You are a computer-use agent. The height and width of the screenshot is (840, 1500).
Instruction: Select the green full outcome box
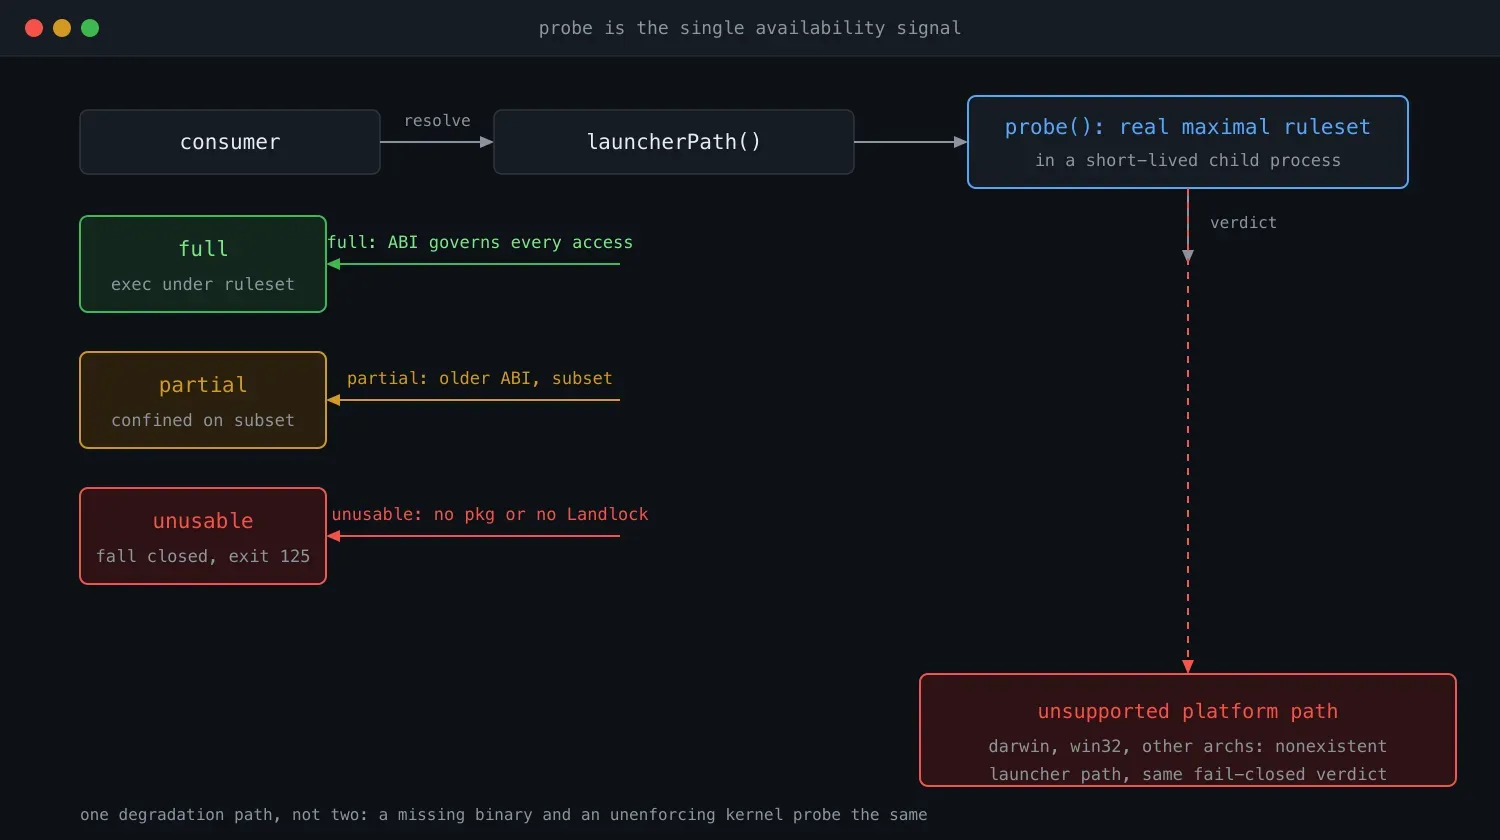[203, 264]
